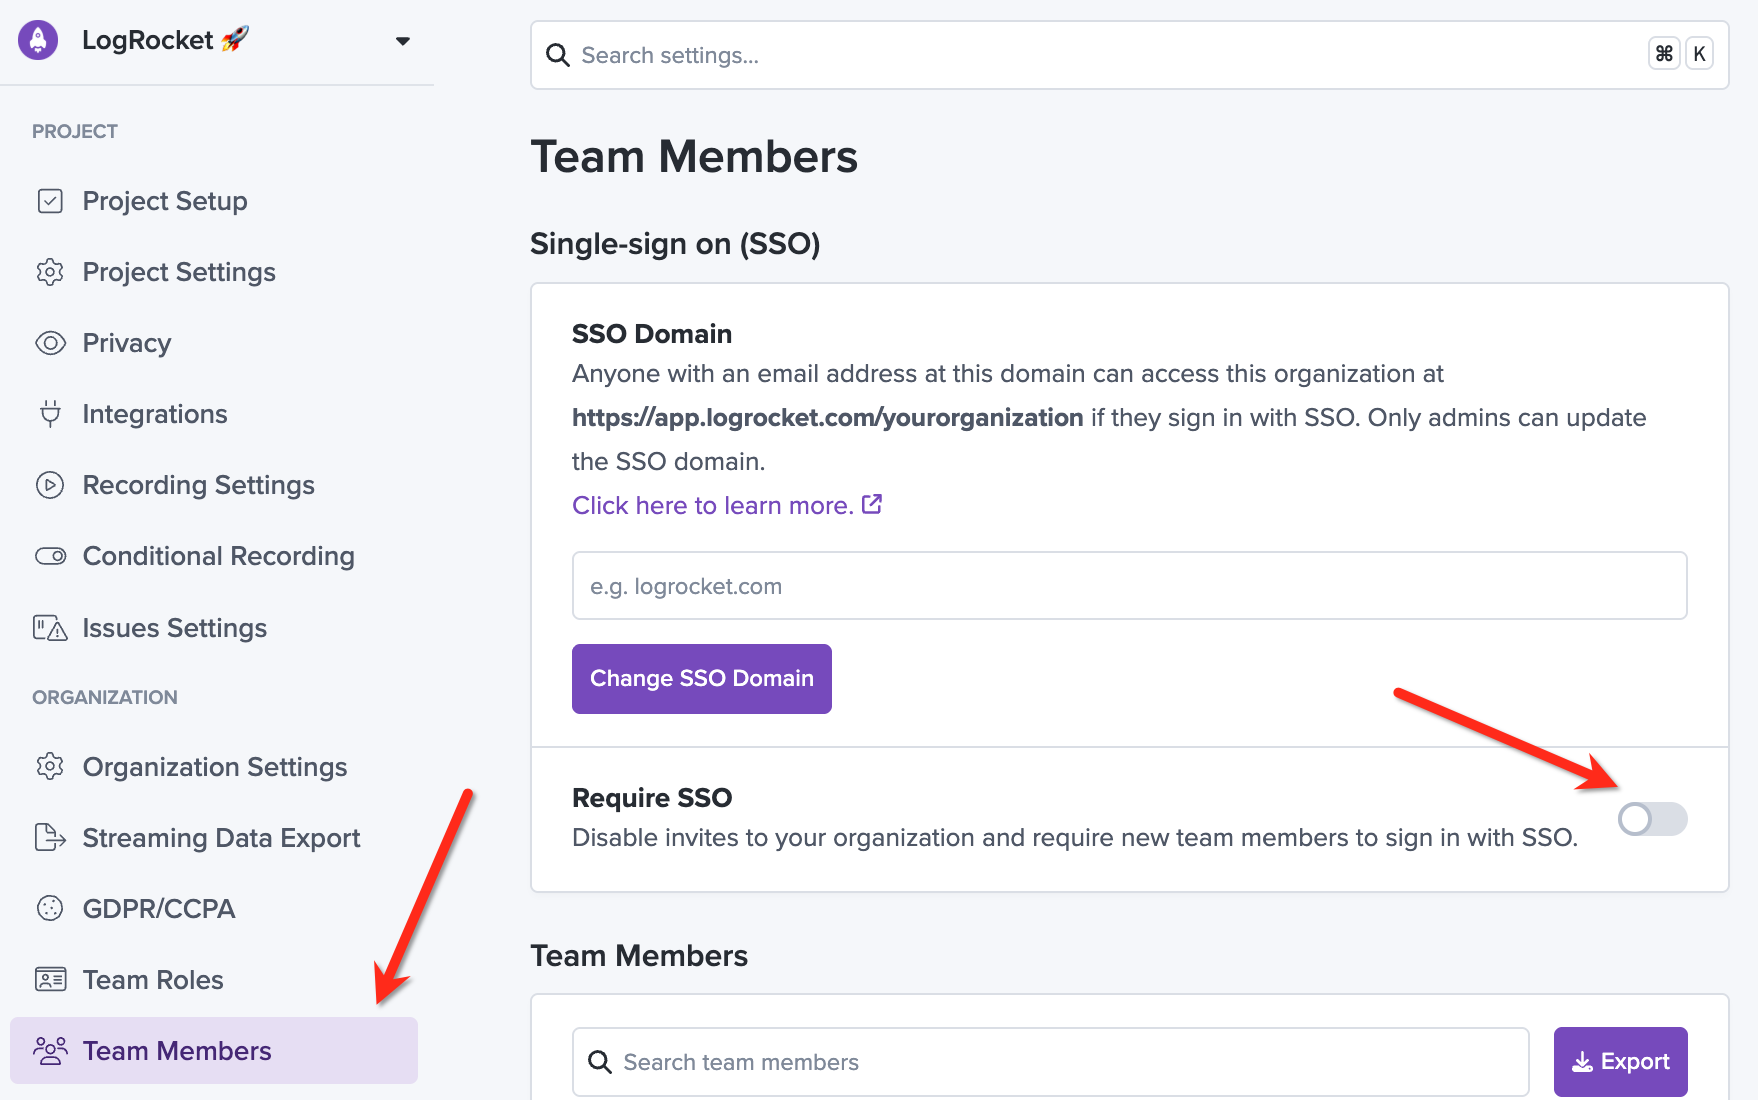Click the Require SSO label
The width and height of the screenshot is (1758, 1100).
pyautogui.click(x=652, y=798)
